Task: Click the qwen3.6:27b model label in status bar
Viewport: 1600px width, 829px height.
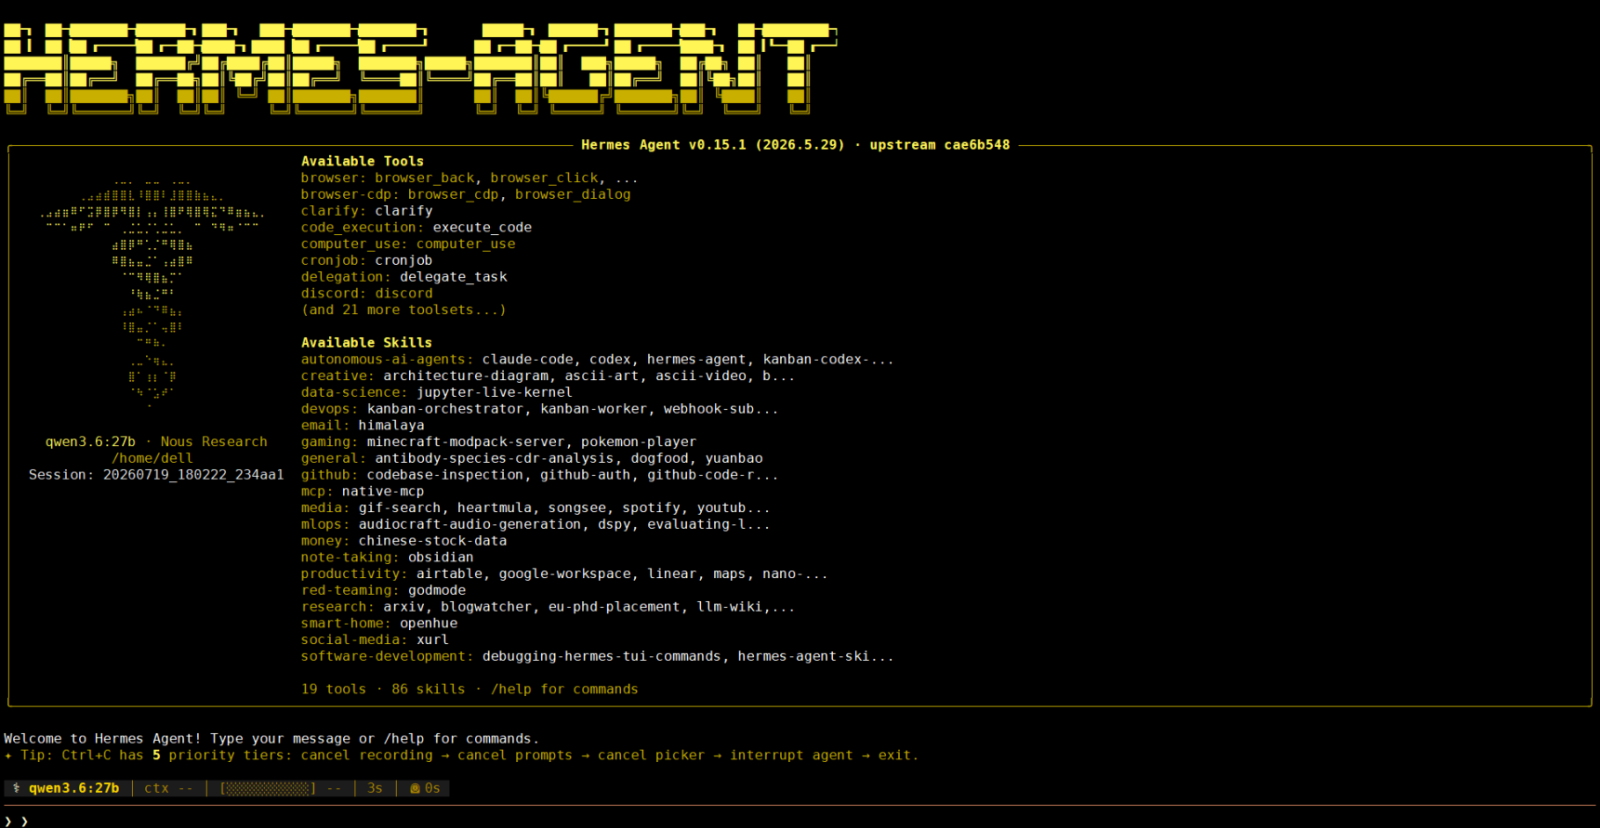Action: pos(74,788)
